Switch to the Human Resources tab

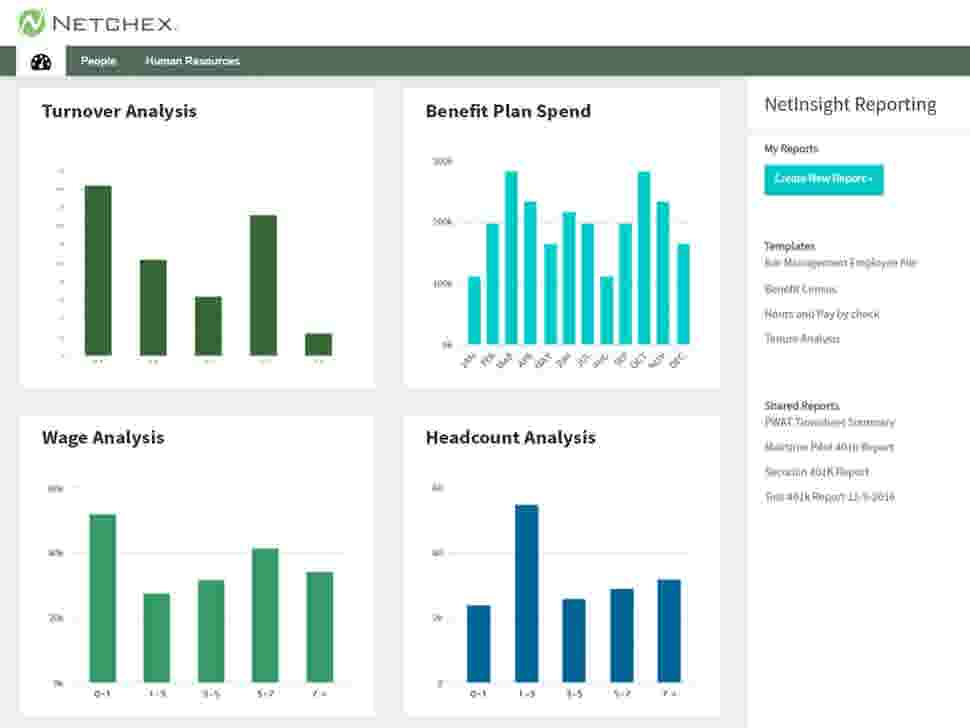pos(191,61)
